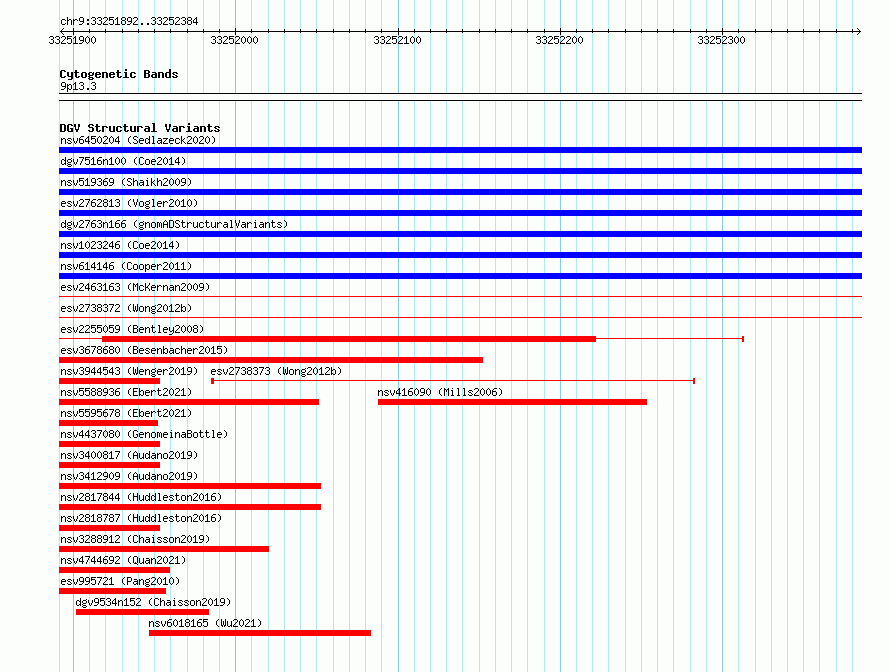Open nsv3288912 (Chaisson2019) variant
Screen dimensions: 890x672
(135, 539)
